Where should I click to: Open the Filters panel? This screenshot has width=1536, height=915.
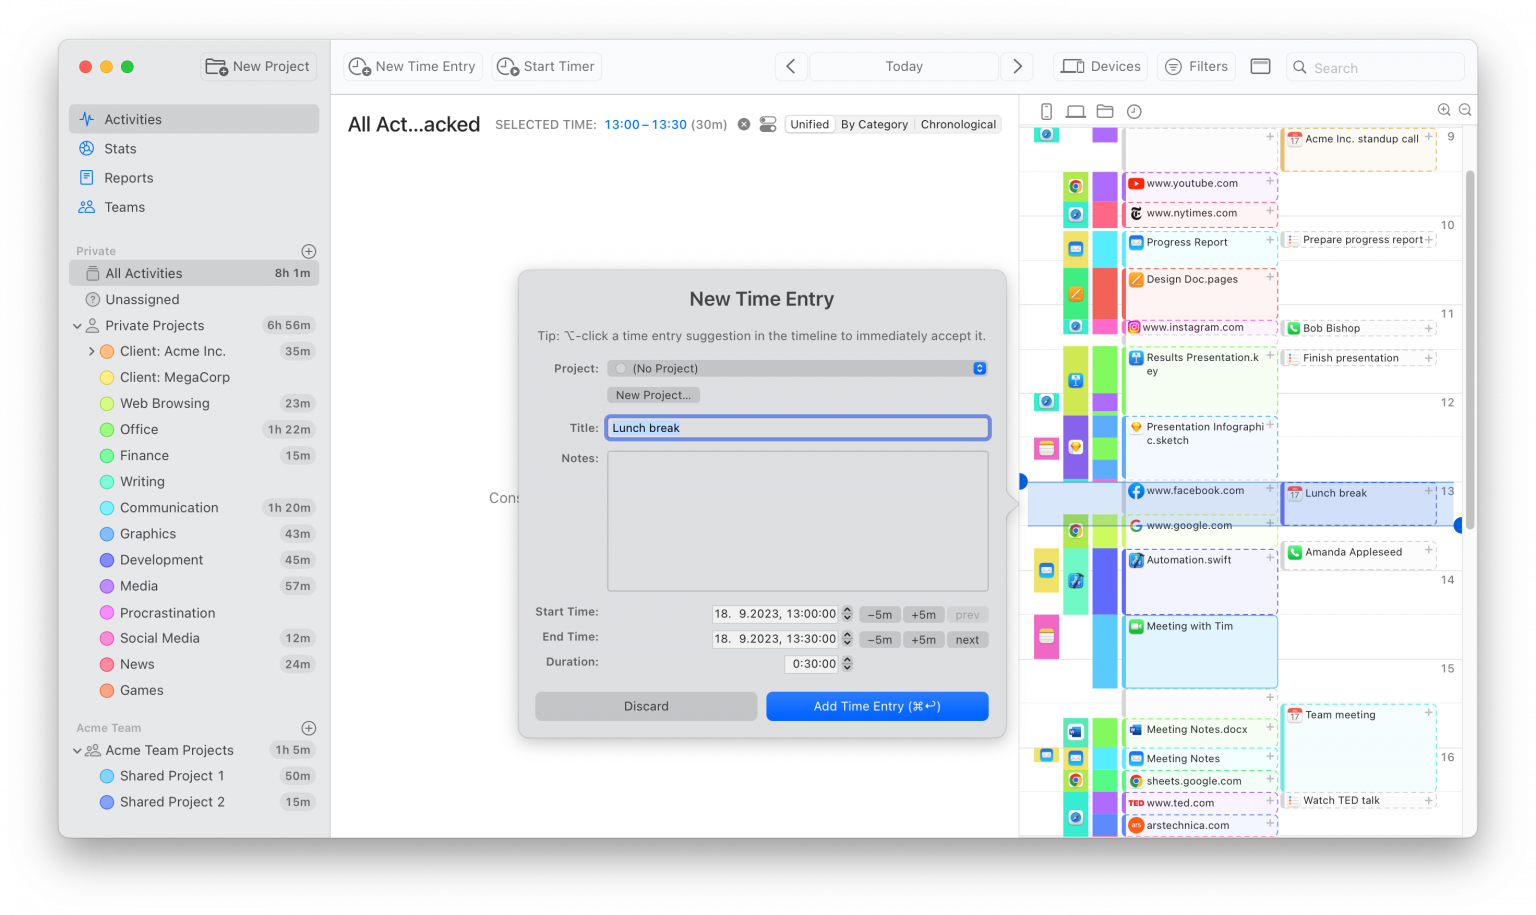point(1196,66)
